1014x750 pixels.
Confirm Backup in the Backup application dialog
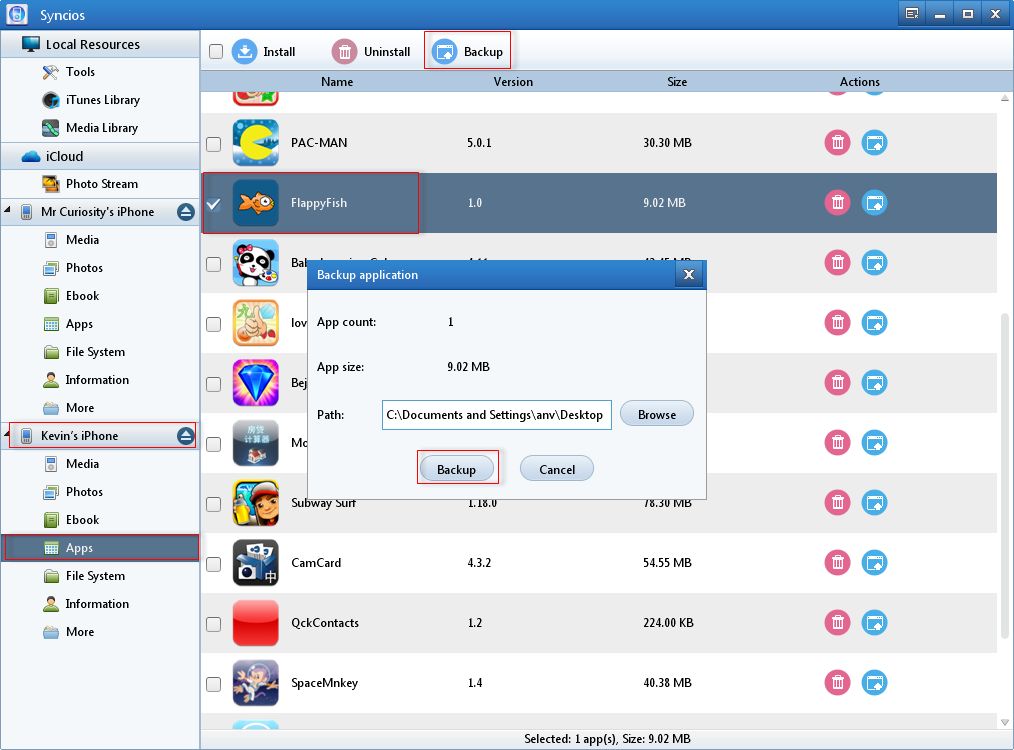[x=457, y=469]
